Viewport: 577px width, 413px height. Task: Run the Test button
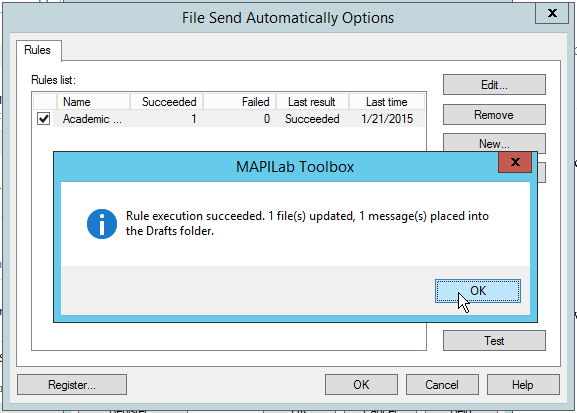pos(494,340)
